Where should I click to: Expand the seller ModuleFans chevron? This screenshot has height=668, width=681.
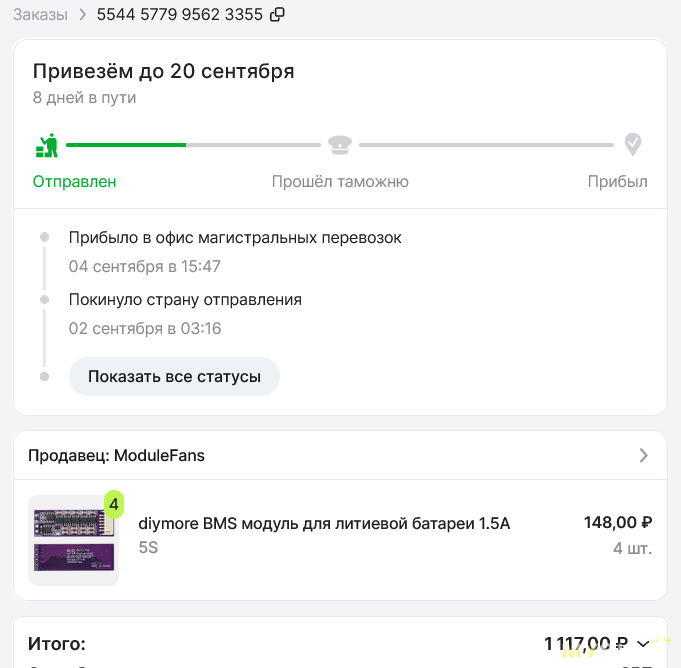coord(644,455)
